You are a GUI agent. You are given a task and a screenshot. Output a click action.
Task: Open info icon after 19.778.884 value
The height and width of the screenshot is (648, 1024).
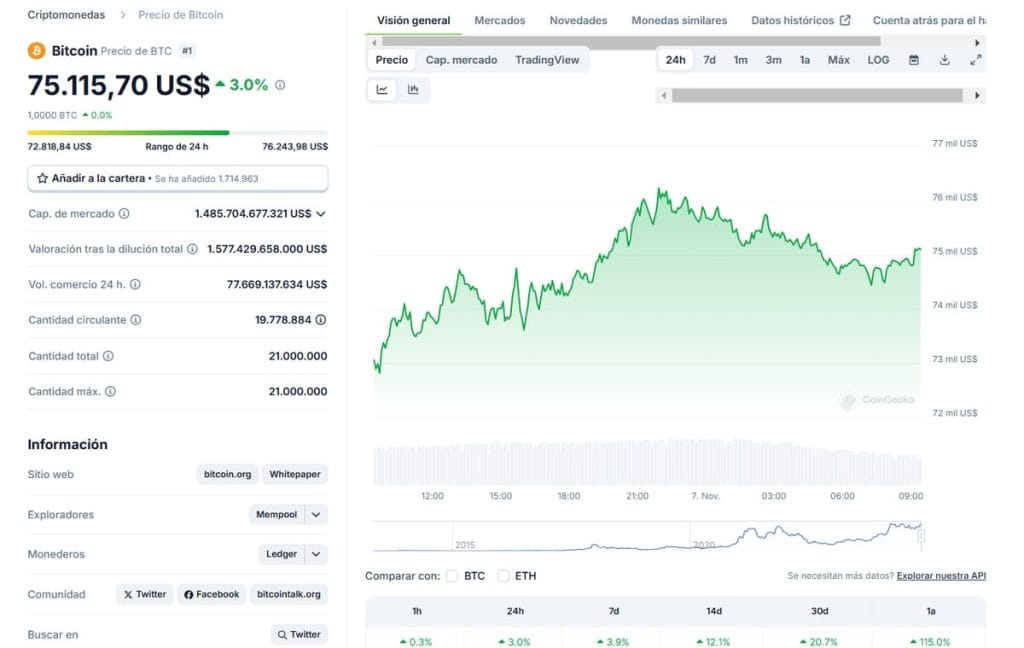point(321,320)
